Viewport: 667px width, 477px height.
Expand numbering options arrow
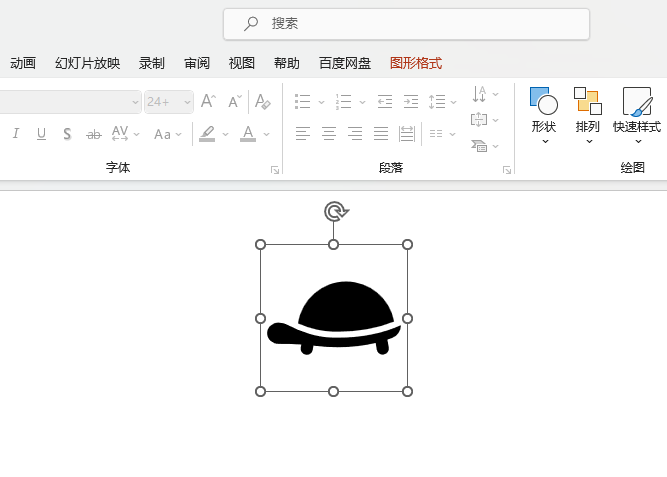tap(362, 102)
